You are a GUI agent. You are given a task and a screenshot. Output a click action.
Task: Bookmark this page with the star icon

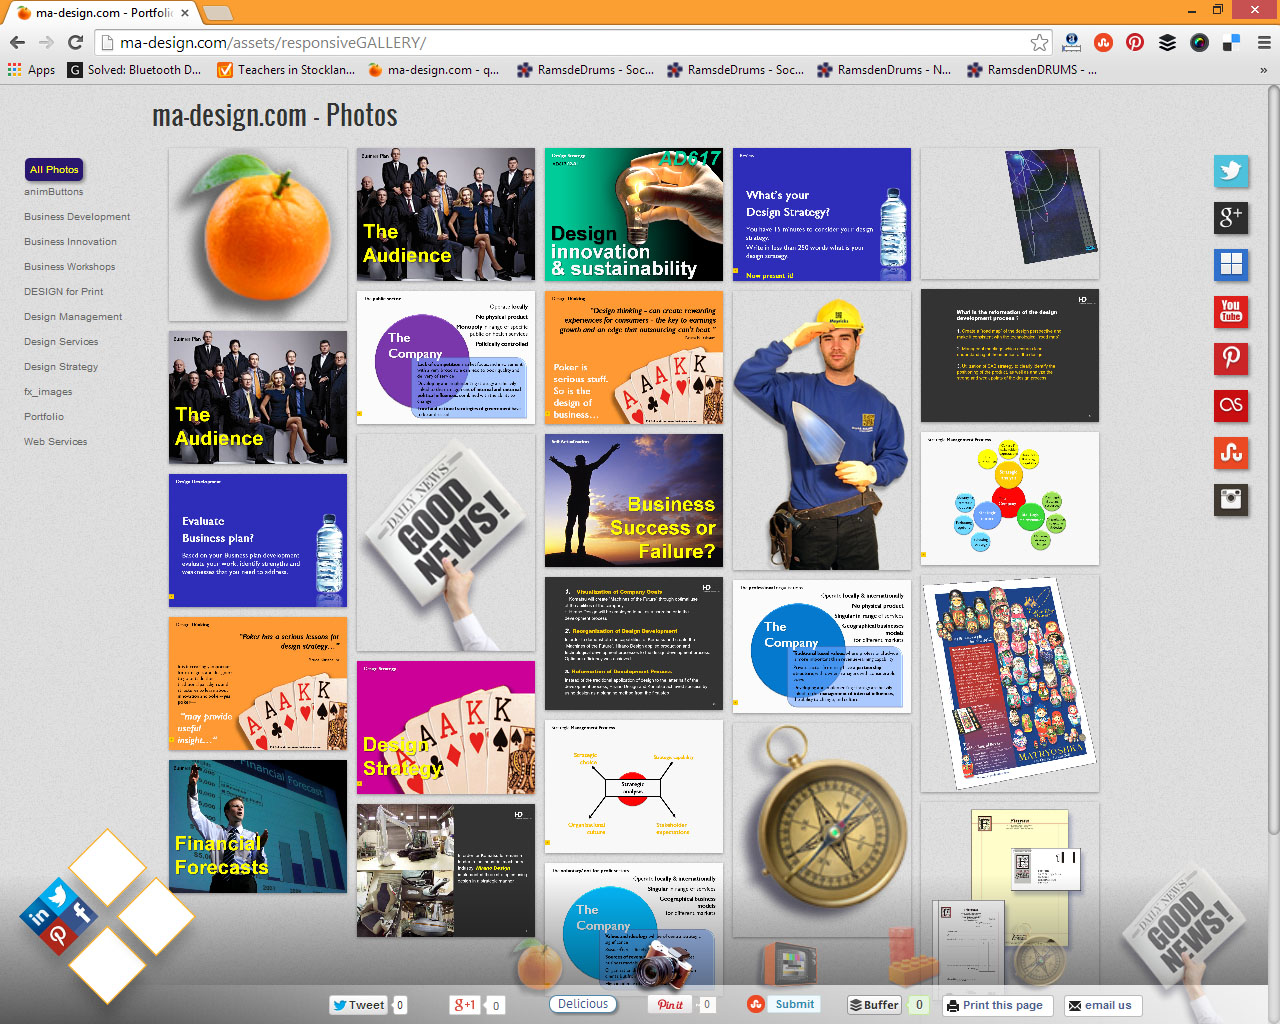1039,42
